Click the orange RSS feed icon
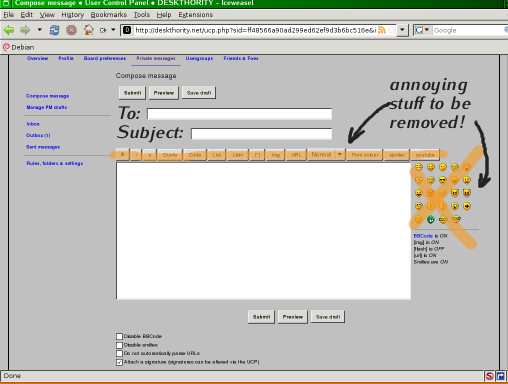 click(x=382, y=30)
